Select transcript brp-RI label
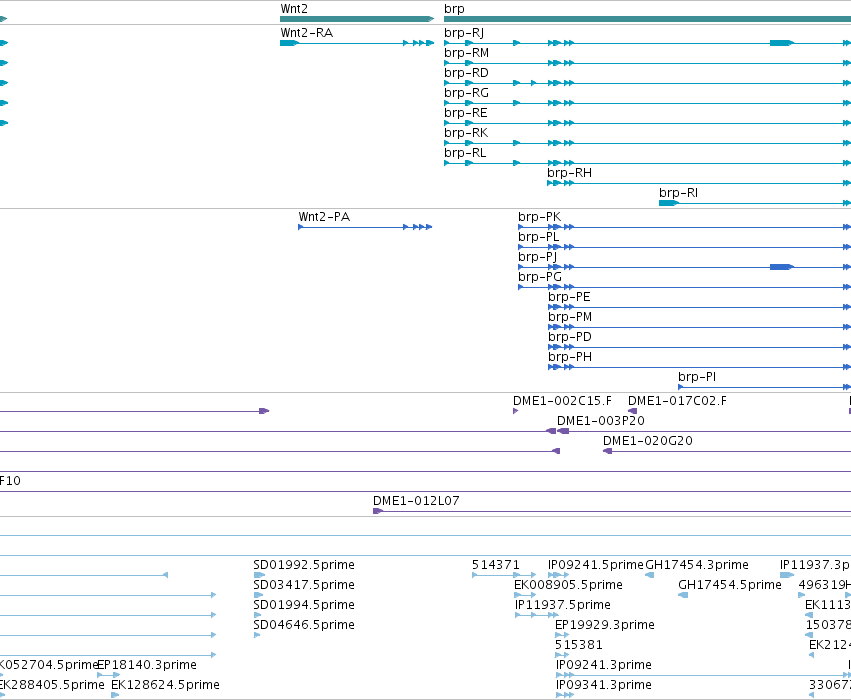851x700 pixels. (678, 194)
